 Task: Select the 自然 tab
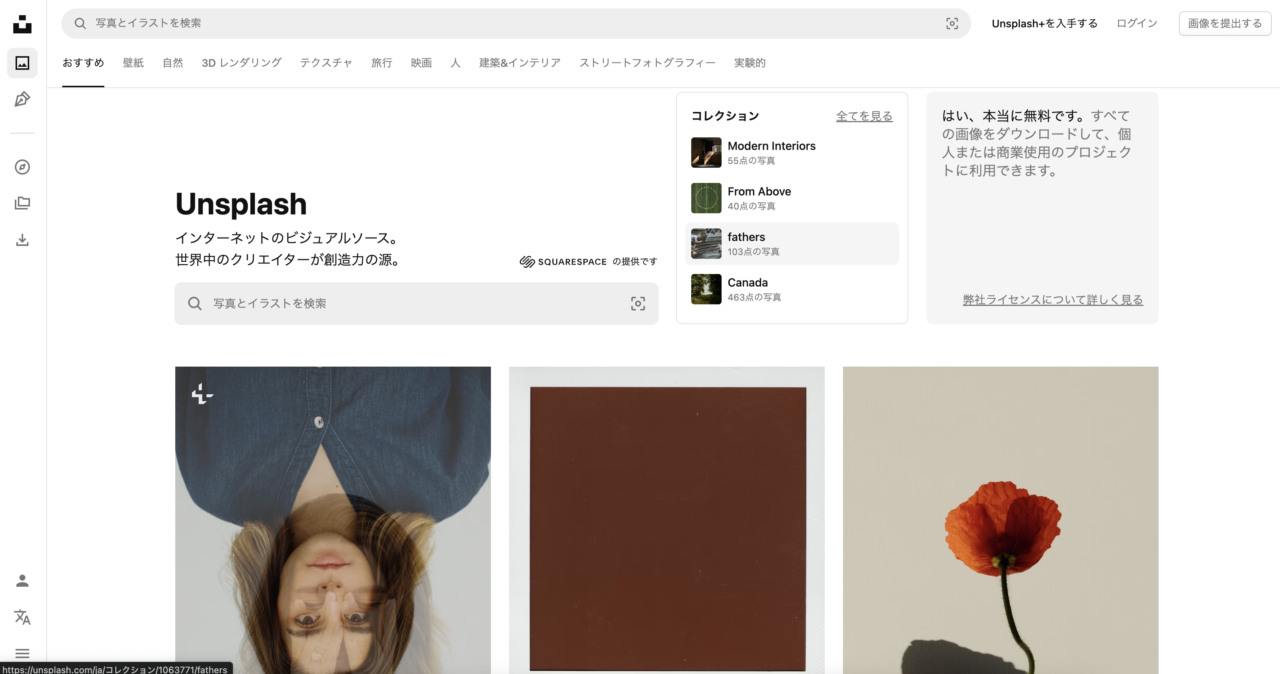click(173, 63)
